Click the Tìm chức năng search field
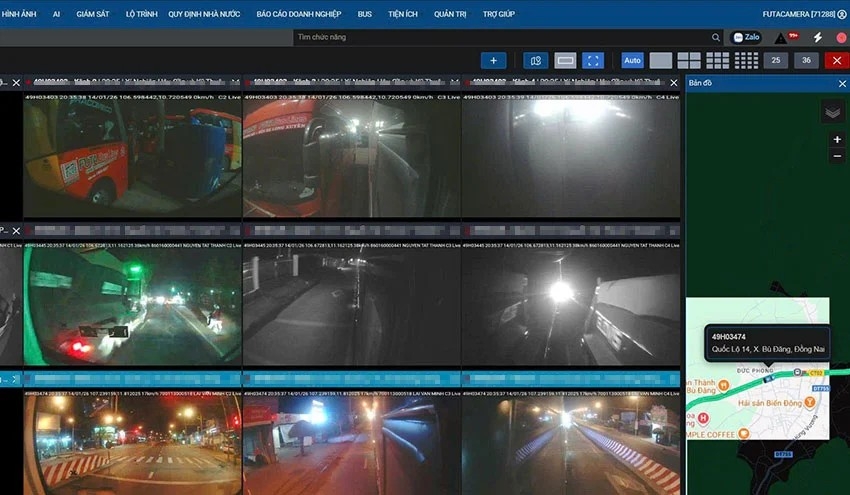850x495 pixels. pos(500,37)
